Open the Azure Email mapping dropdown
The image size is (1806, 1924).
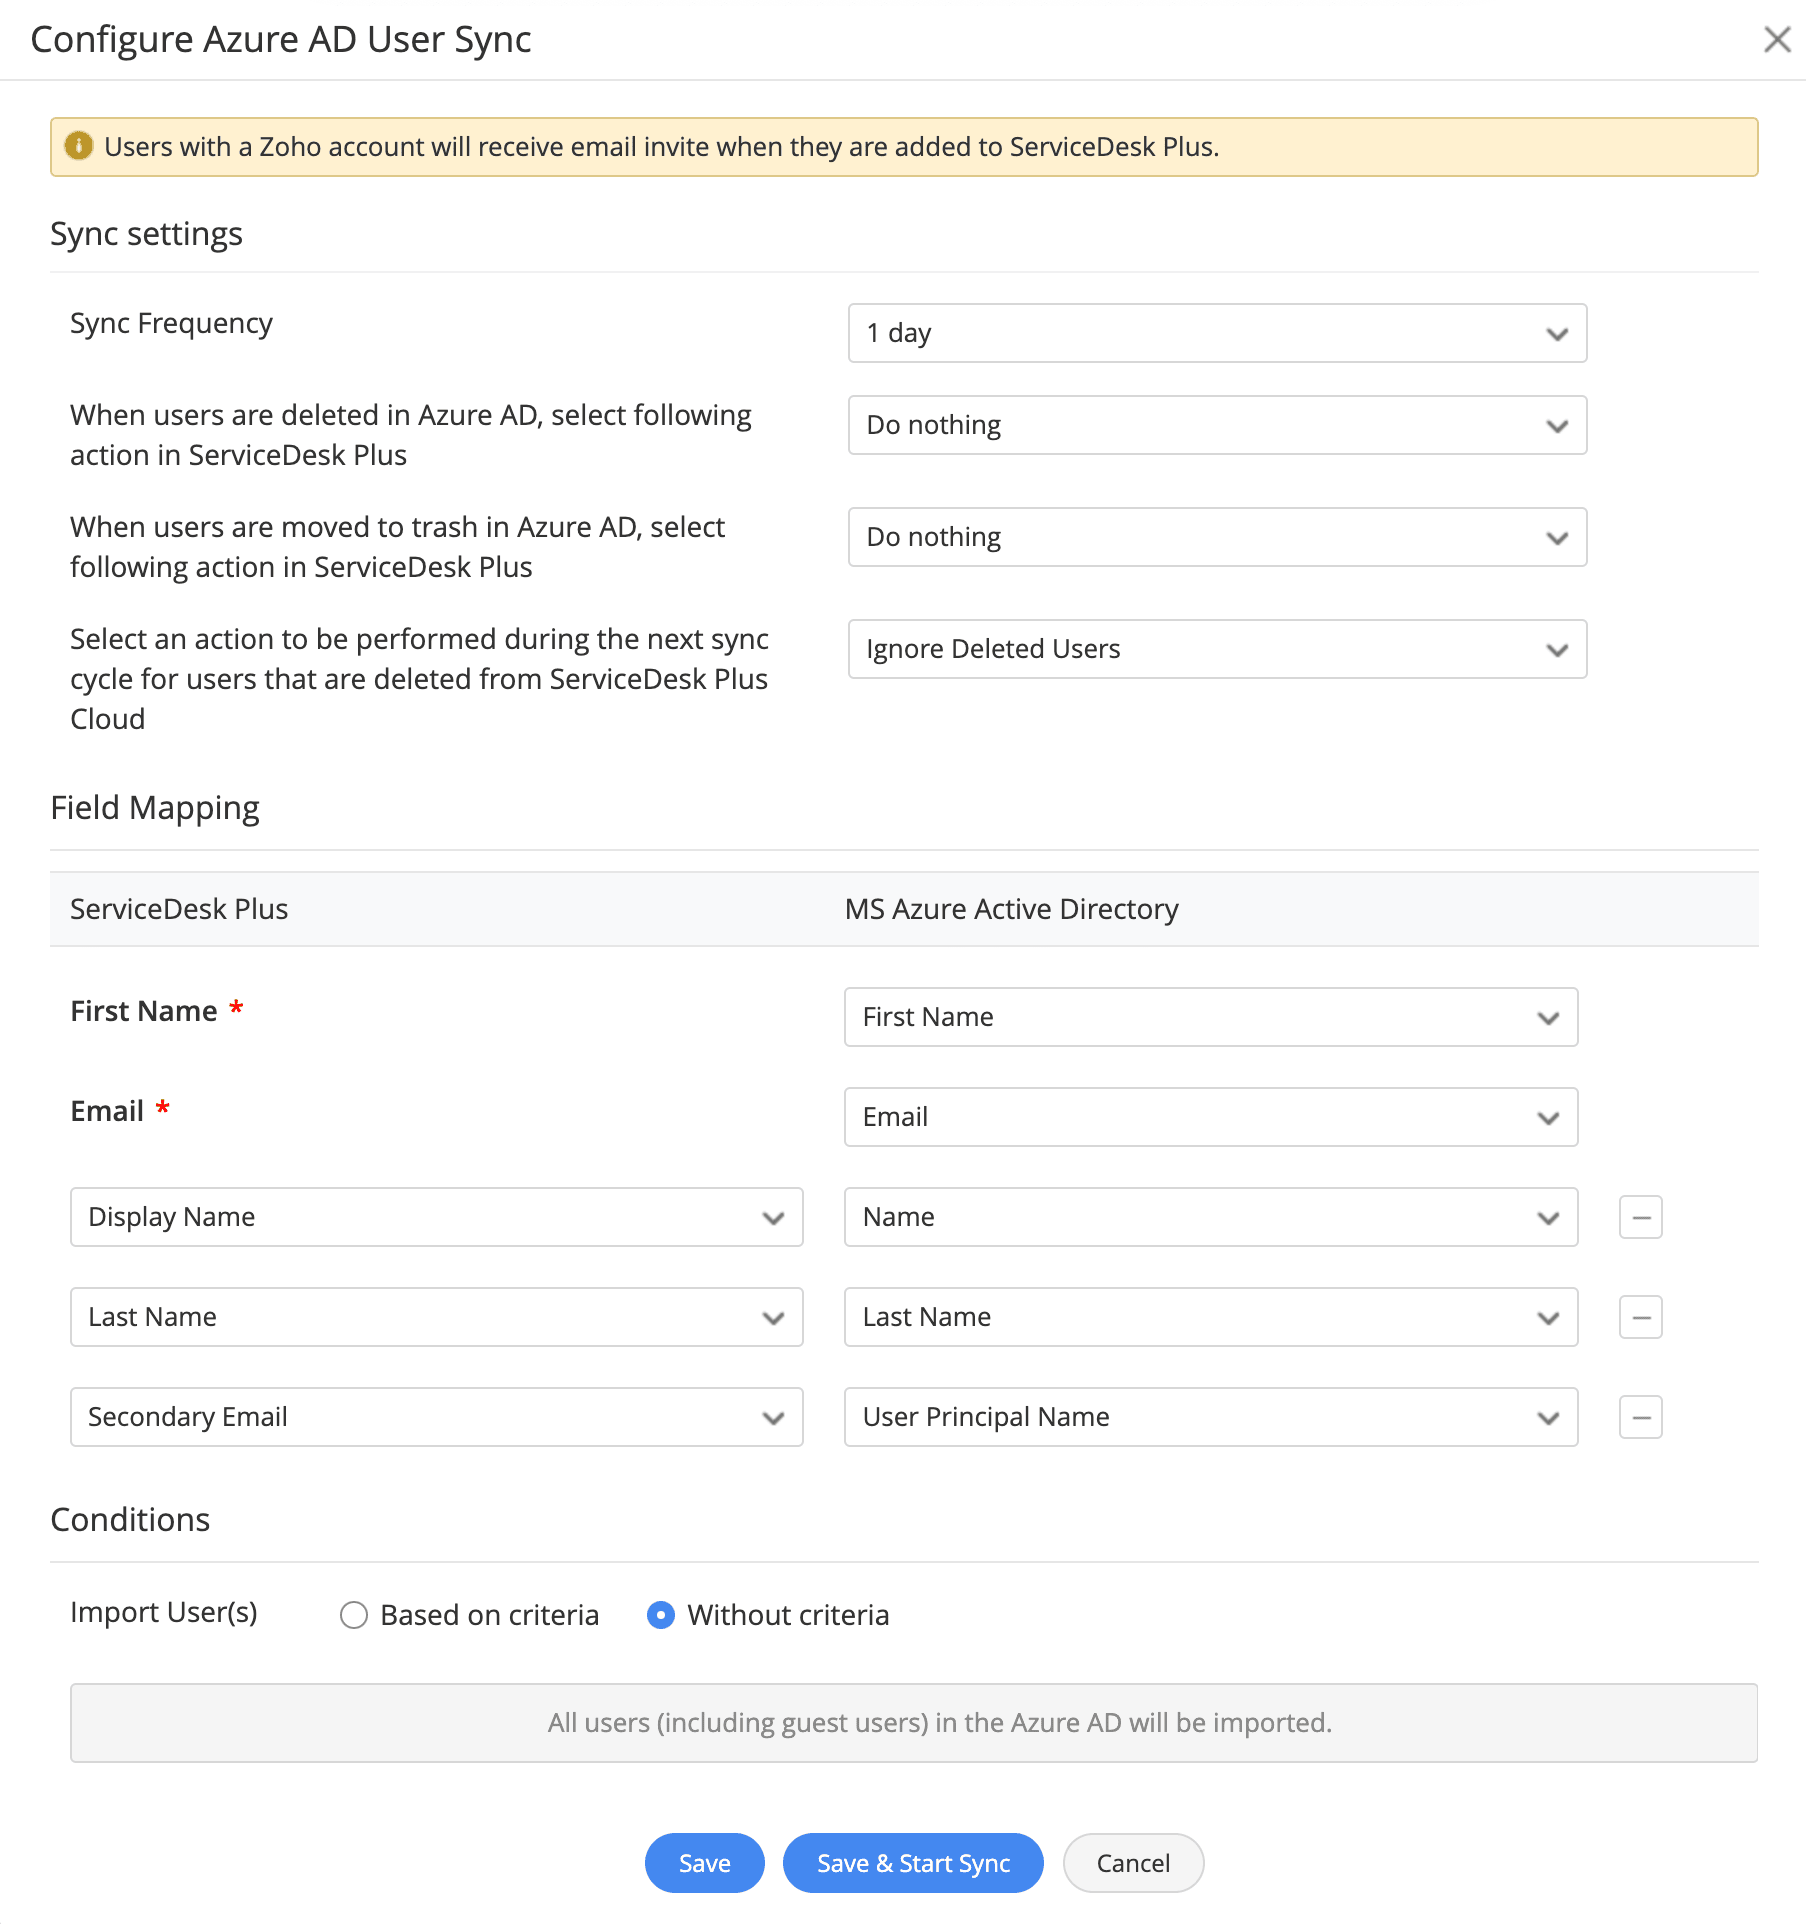point(1210,1117)
